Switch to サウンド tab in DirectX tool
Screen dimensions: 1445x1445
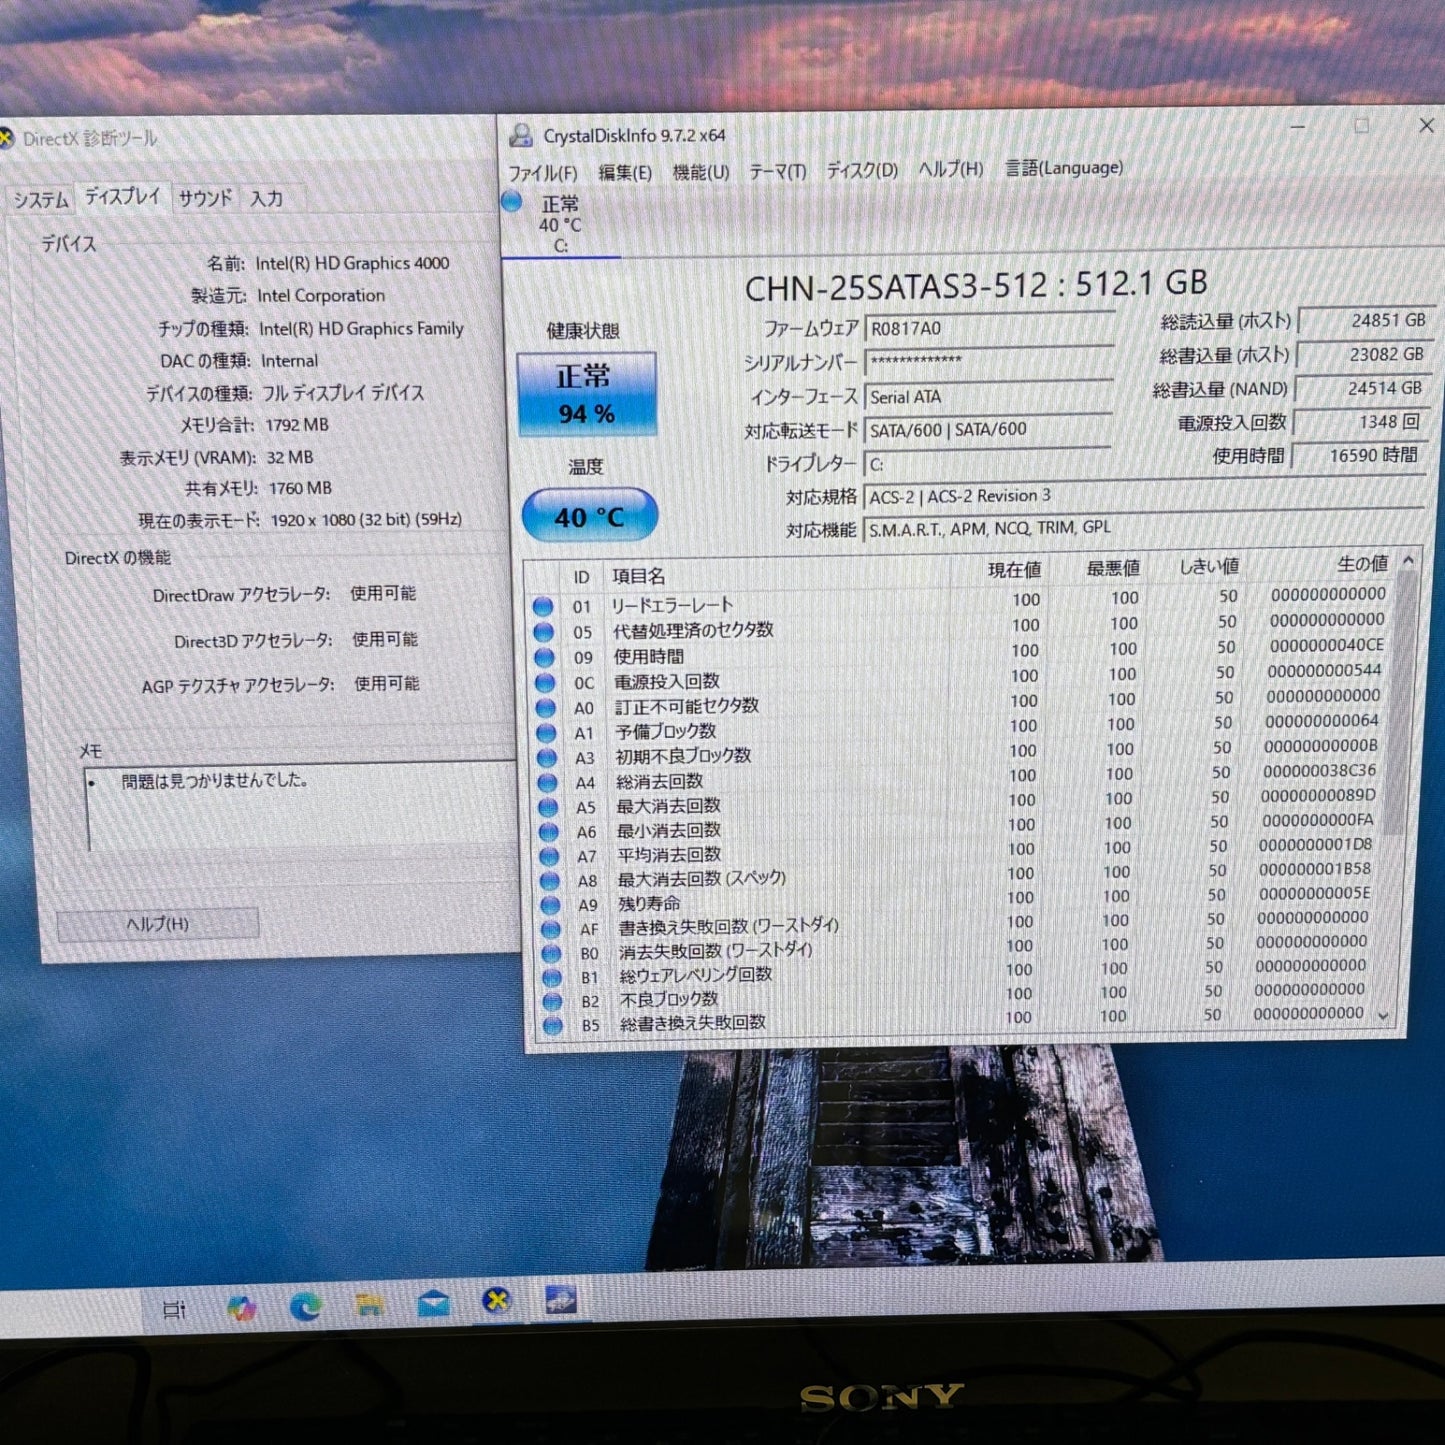(205, 199)
